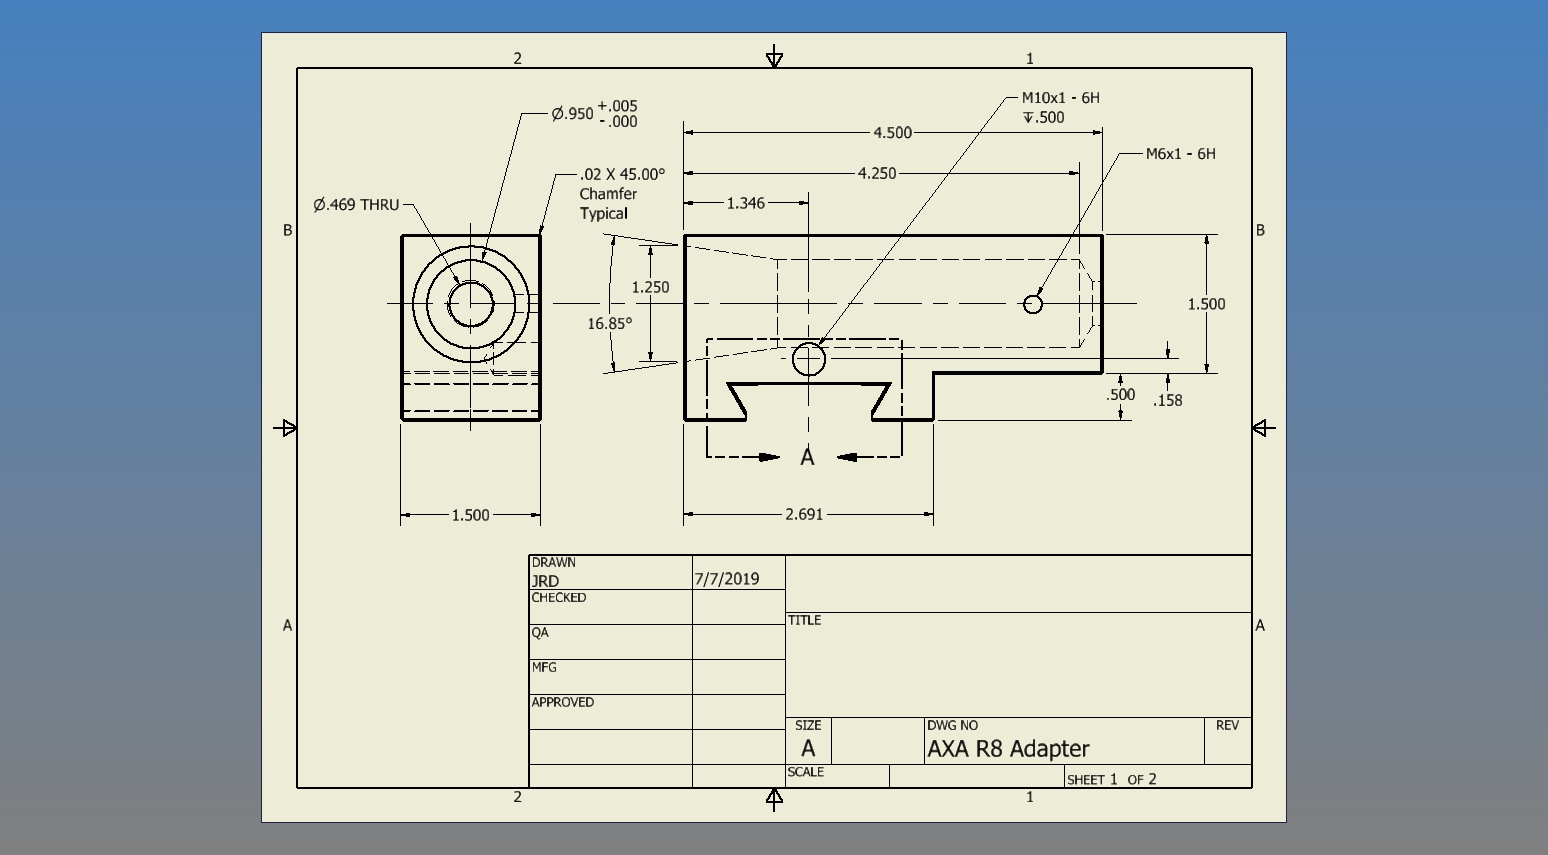This screenshot has height=855, width=1548.
Task: Click the M10 threaded hole circle
Action: pyautogui.click(x=809, y=359)
